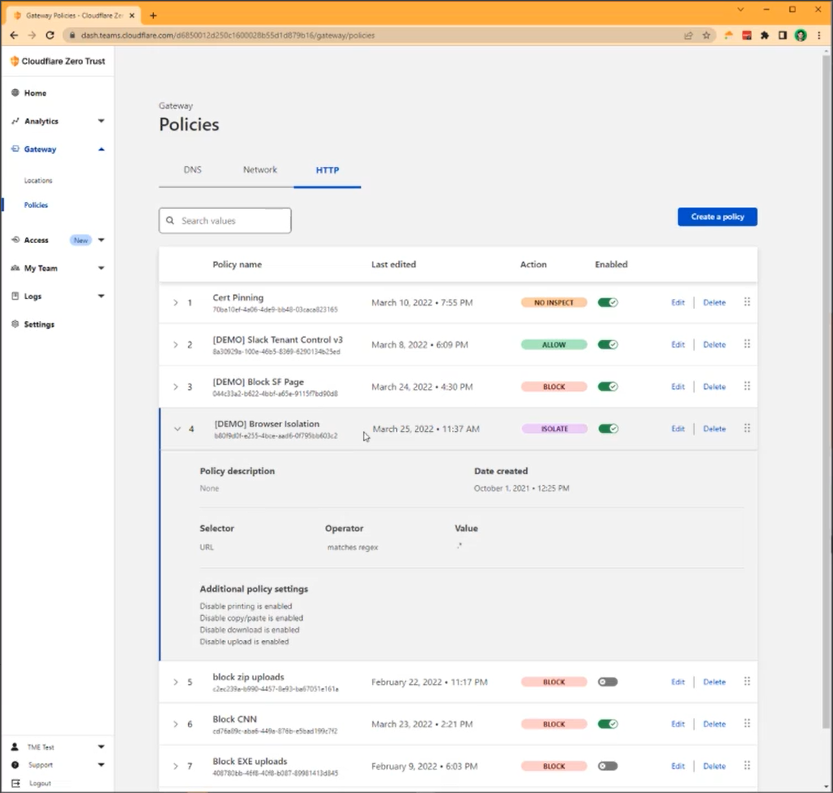Open Policies under Gateway
Viewport: 833px width, 793px height.
point(36,205)
